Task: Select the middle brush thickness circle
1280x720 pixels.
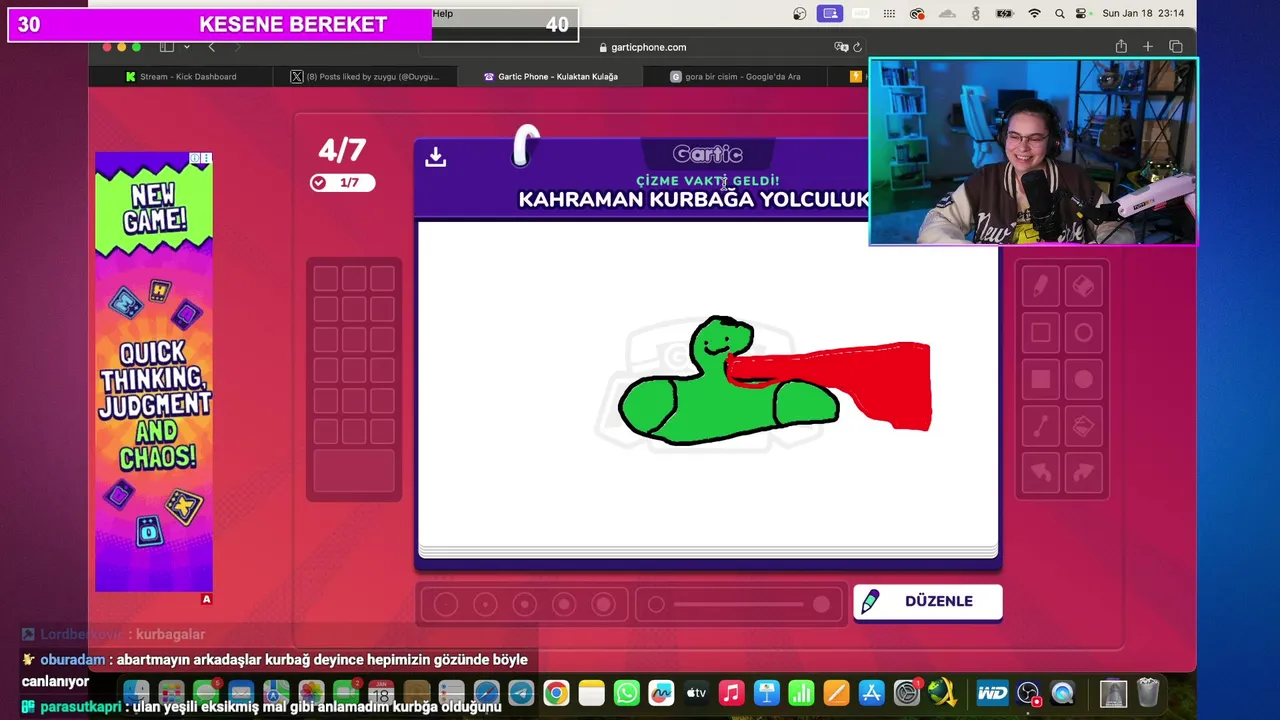Action: tap(524, 604)
